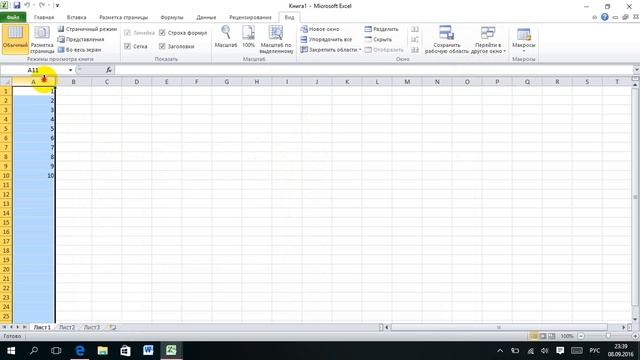Click zoom out minus button
This screenshot has height=360, width=640.
click(581, 336)
